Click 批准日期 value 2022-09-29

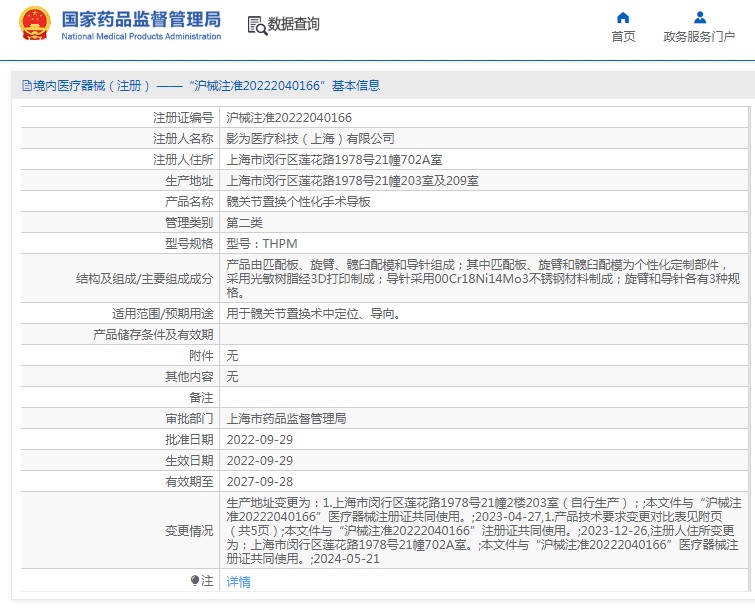260,440
